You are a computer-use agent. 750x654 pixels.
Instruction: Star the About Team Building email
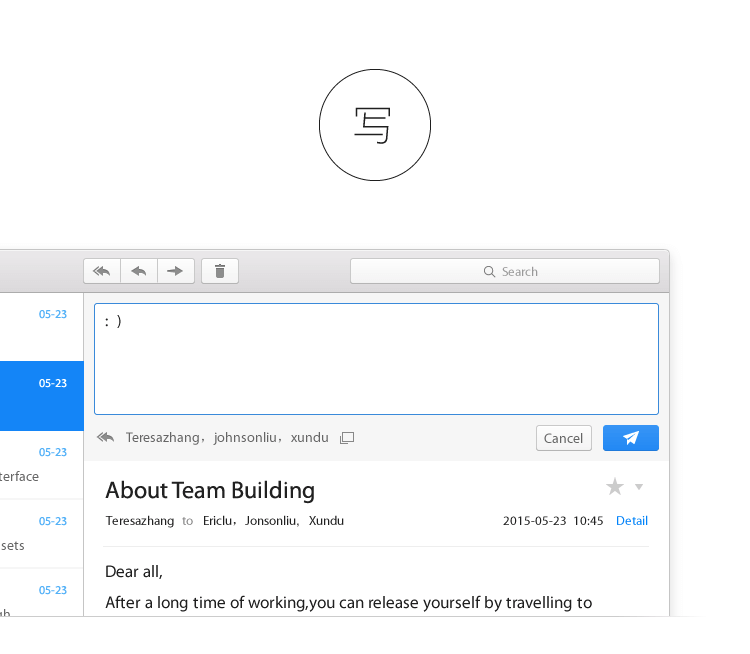pyautogui.click(x=614, y=487)
